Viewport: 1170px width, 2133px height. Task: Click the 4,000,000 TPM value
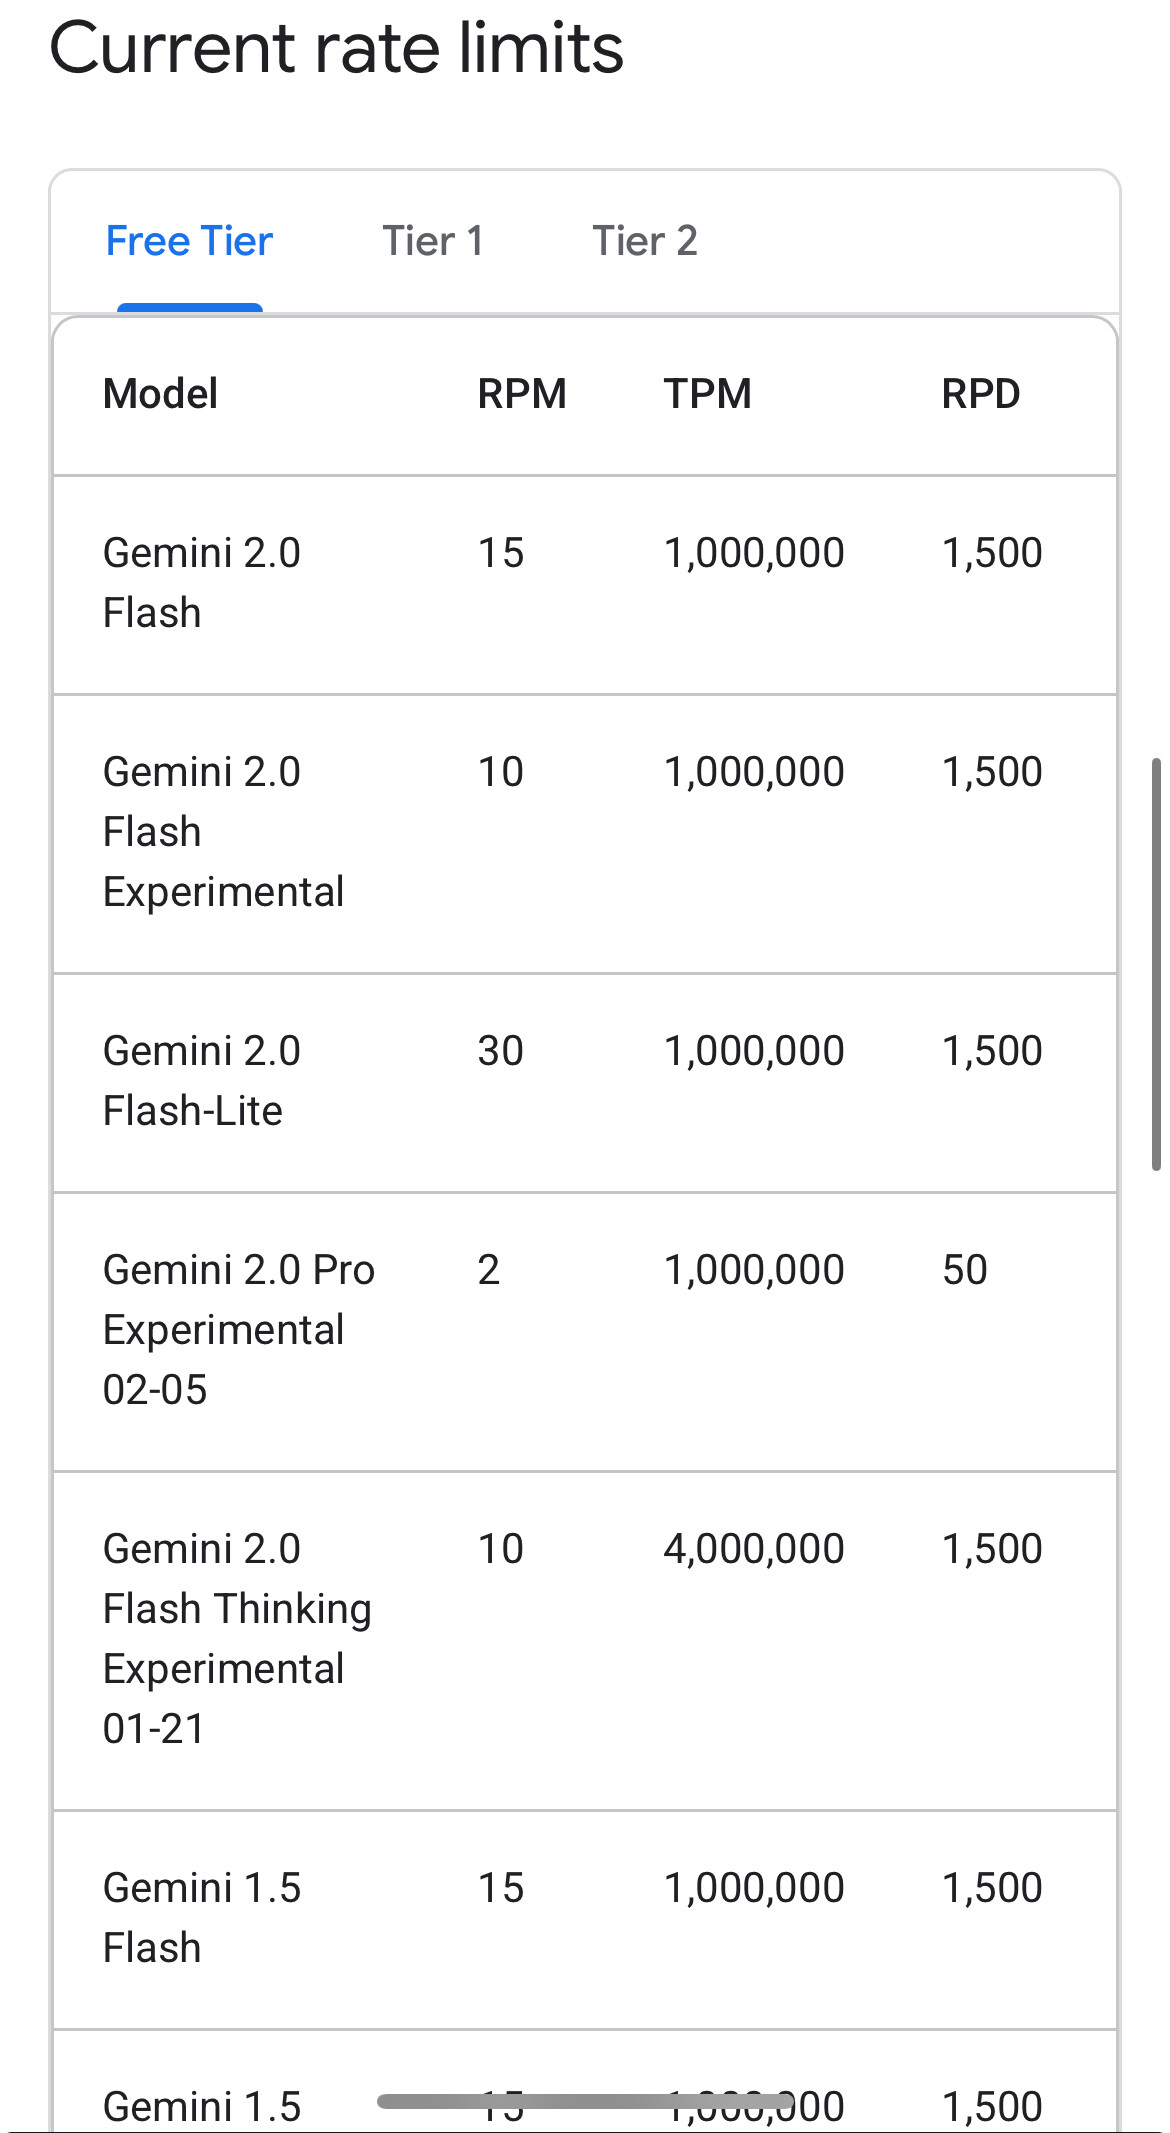coord(754,1549)
